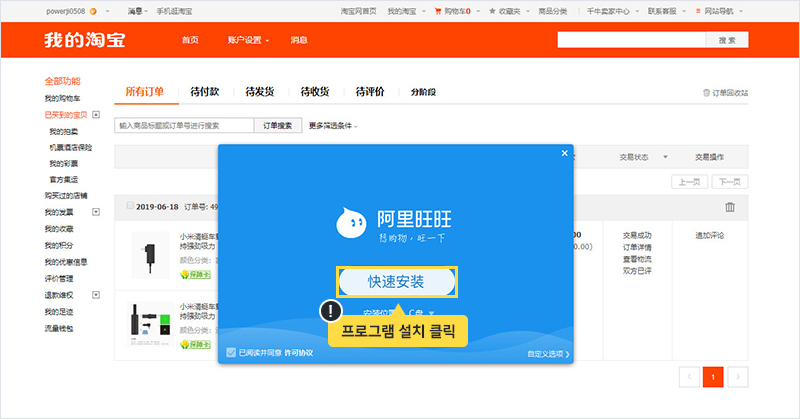Image resolution: width=800 pixels, height=419 pixels.
Task: Open 我的彩票 sidebar item
Action: (64, 164)
